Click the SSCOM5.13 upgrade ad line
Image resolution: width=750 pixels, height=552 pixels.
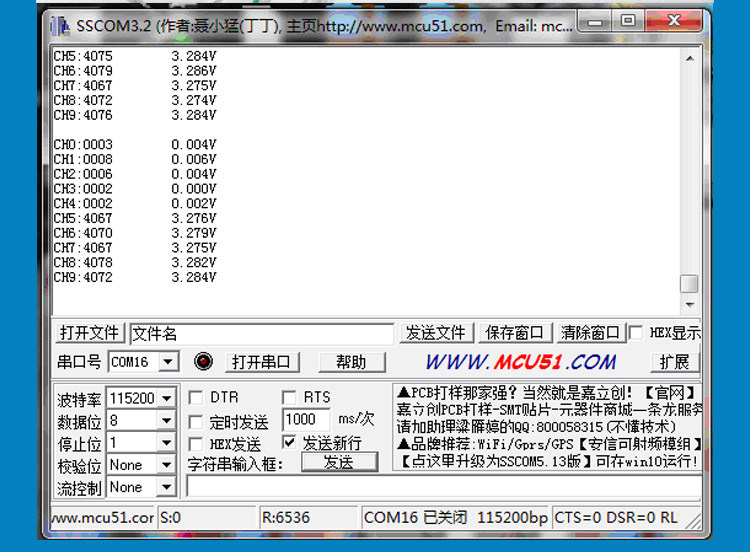[548, 462]
